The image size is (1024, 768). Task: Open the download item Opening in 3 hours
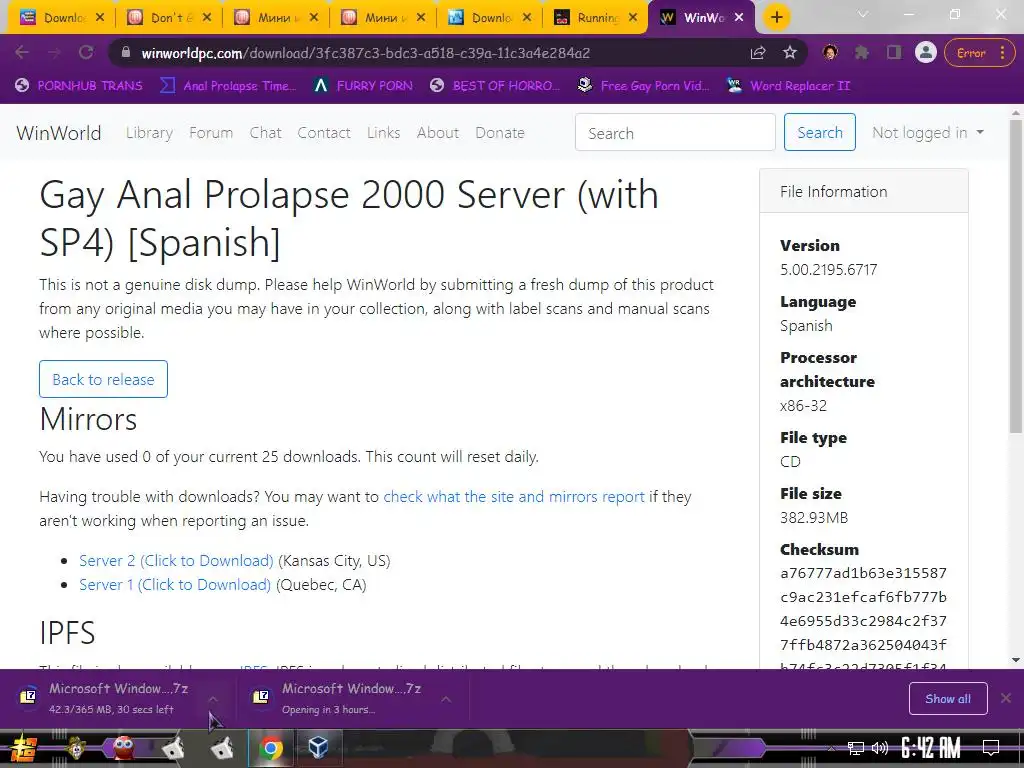pos(340,698)
